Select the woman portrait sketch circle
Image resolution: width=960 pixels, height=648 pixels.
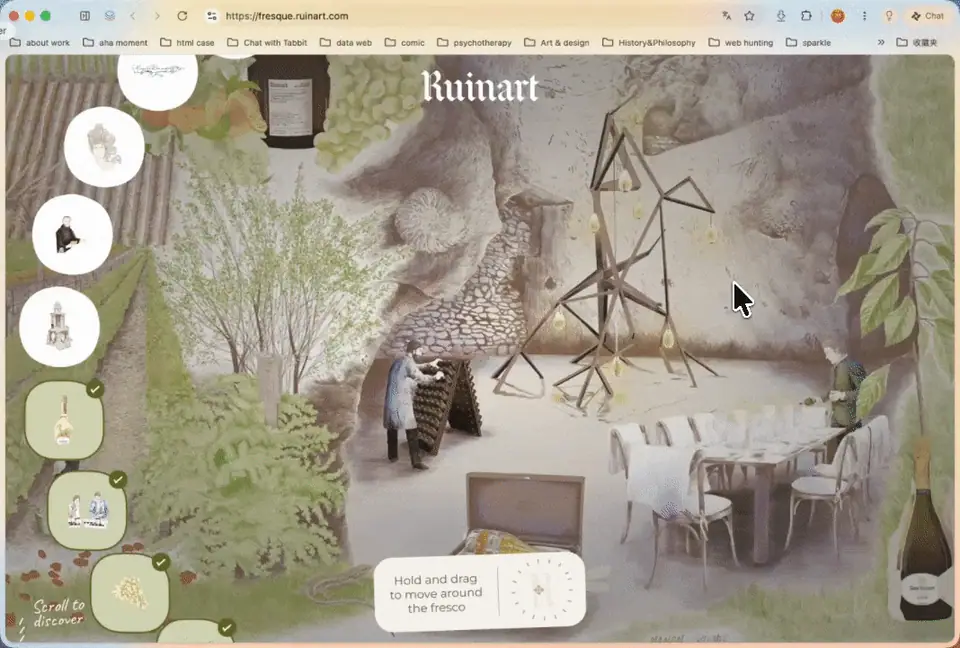104,146
